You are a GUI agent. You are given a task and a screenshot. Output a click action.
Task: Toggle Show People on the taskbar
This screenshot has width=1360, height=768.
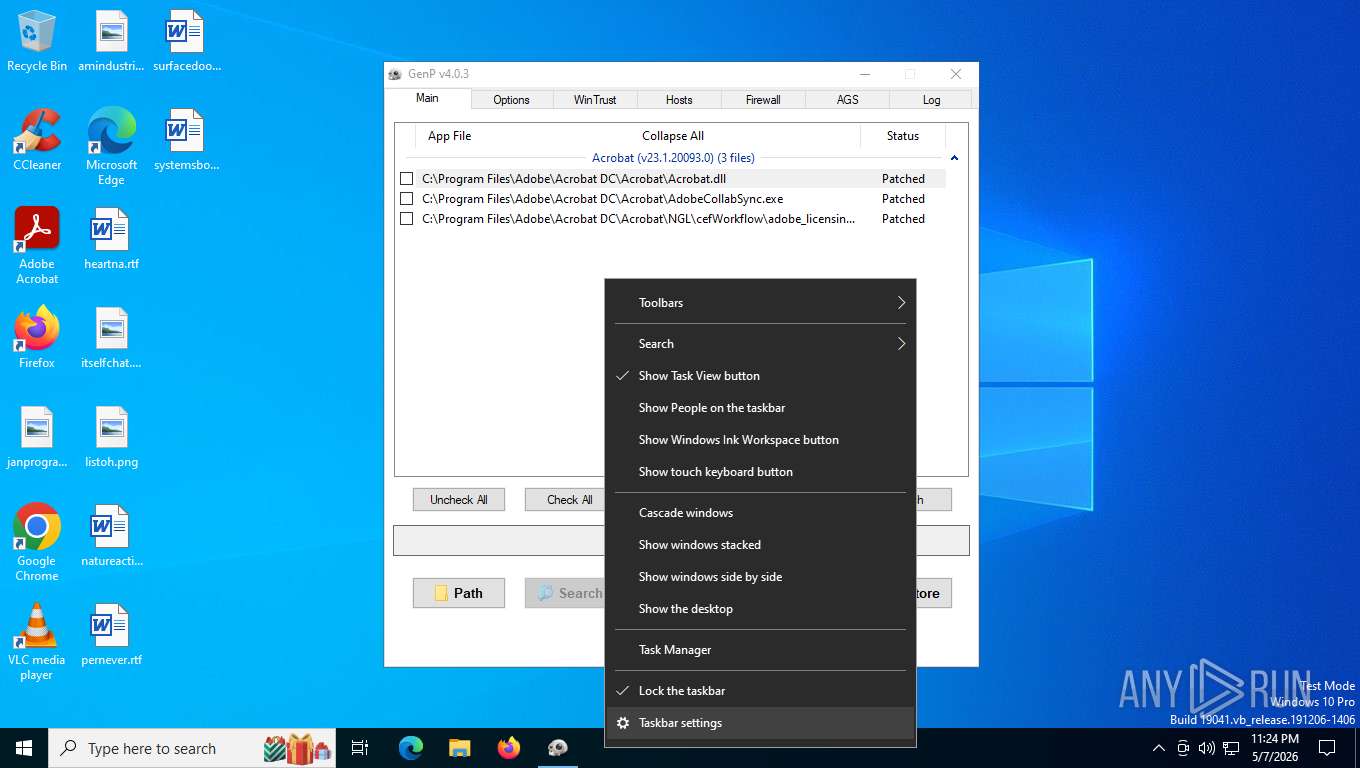[x=760, y=408]
